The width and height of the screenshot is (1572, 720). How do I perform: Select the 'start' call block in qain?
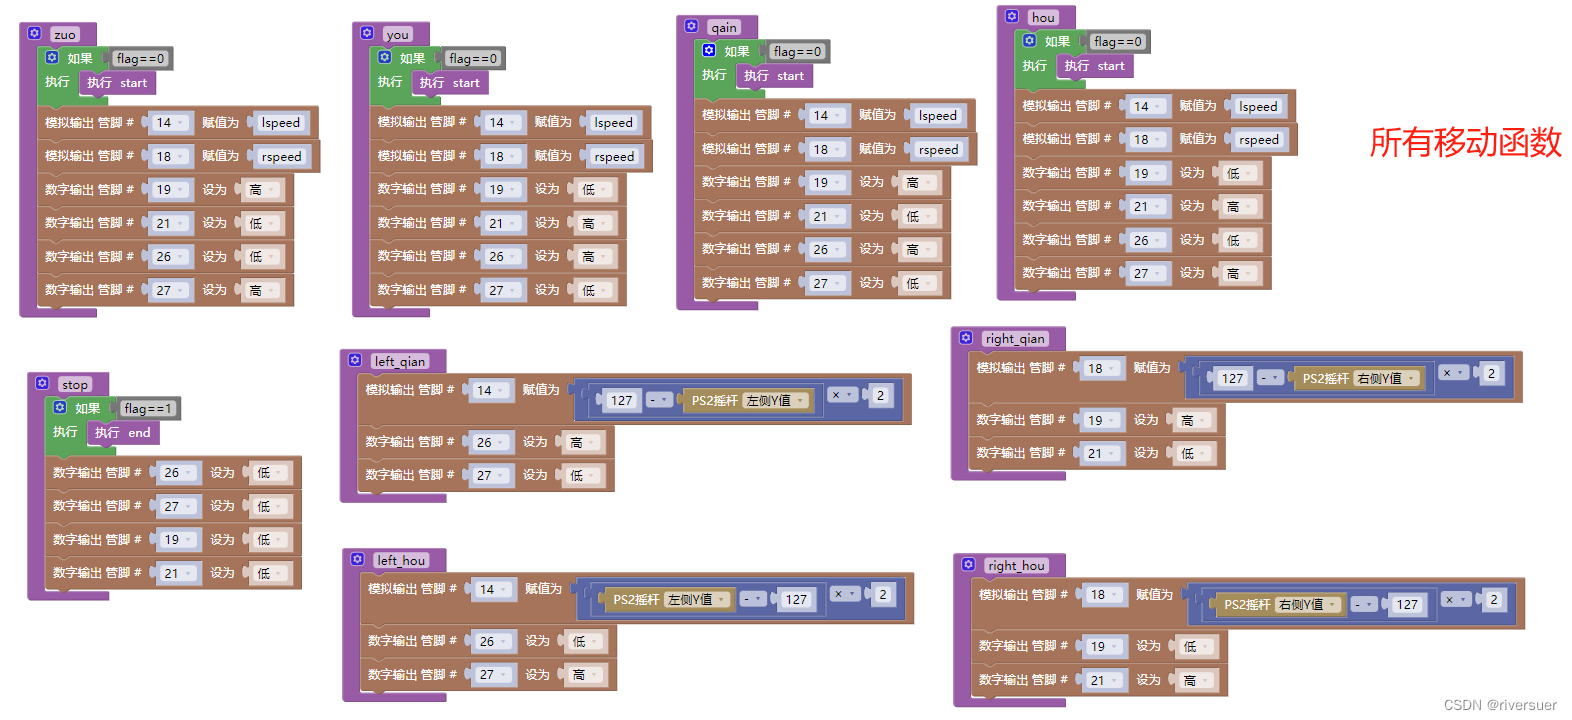774,76
